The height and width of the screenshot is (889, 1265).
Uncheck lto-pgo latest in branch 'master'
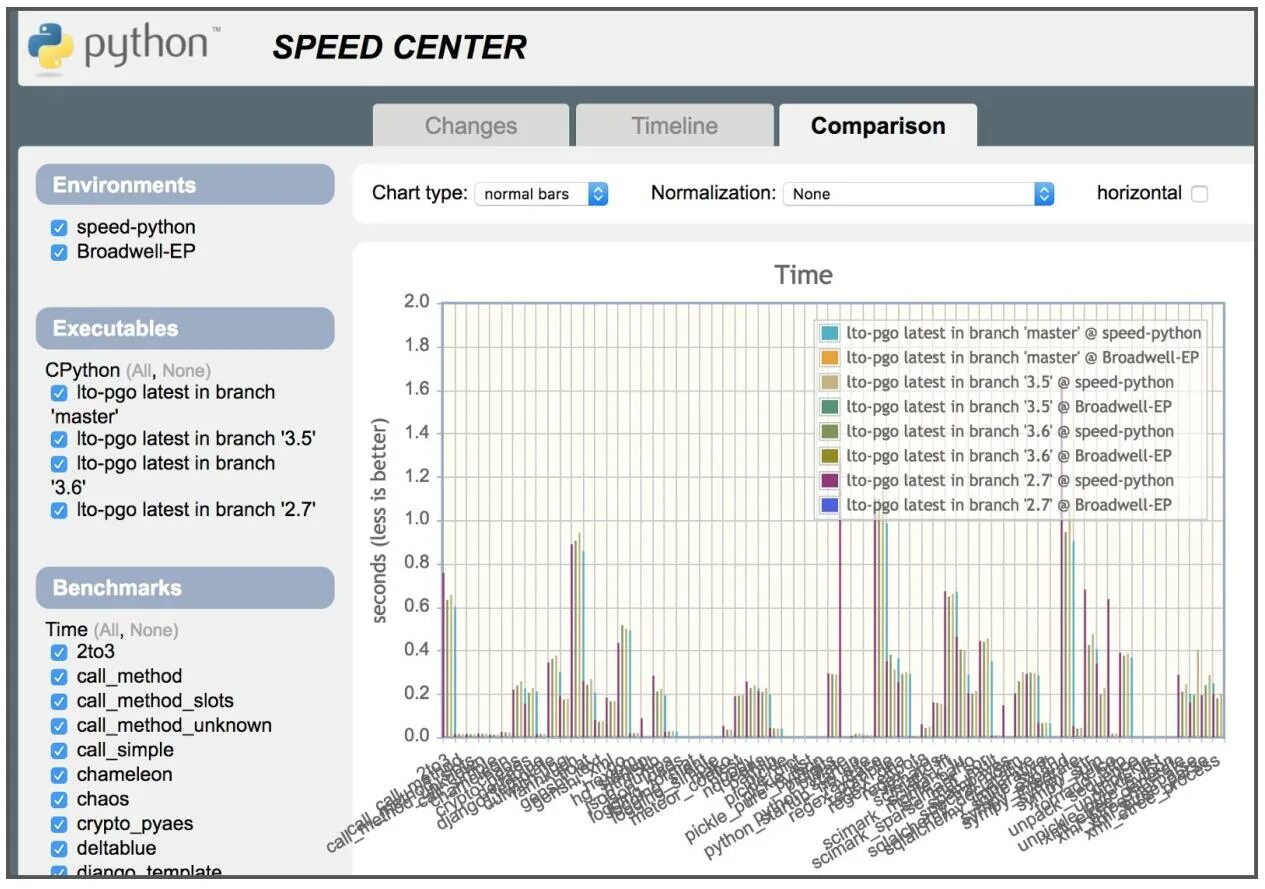pos(59,393)
